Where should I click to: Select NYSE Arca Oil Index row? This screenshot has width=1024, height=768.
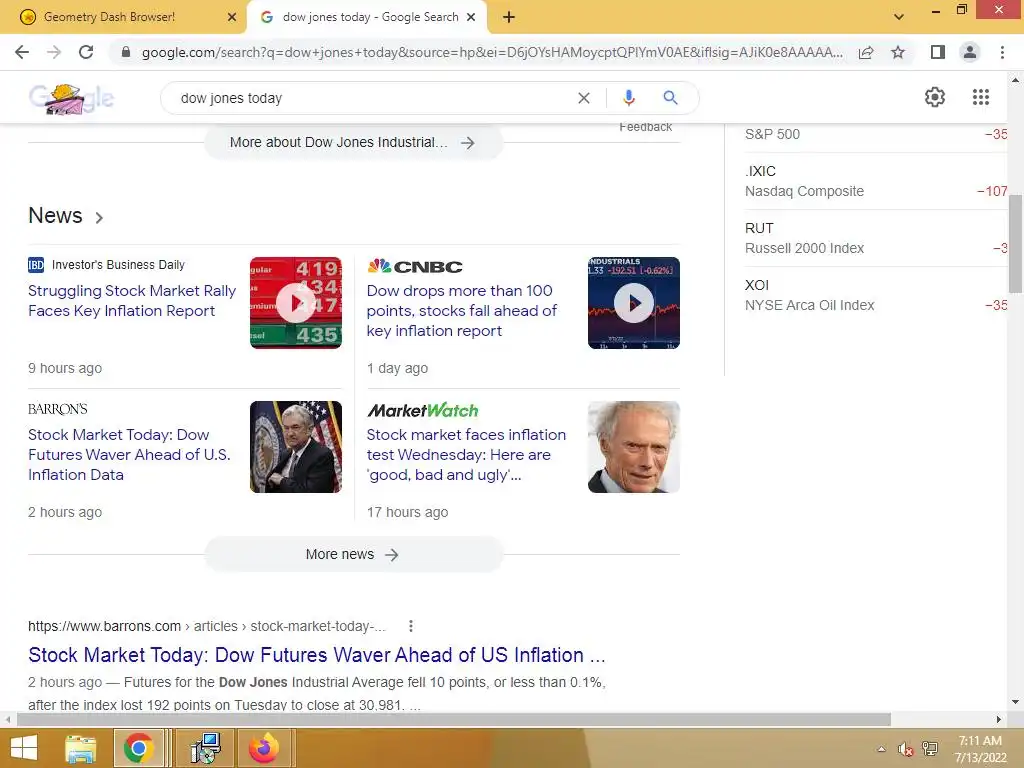click(876, 295)
